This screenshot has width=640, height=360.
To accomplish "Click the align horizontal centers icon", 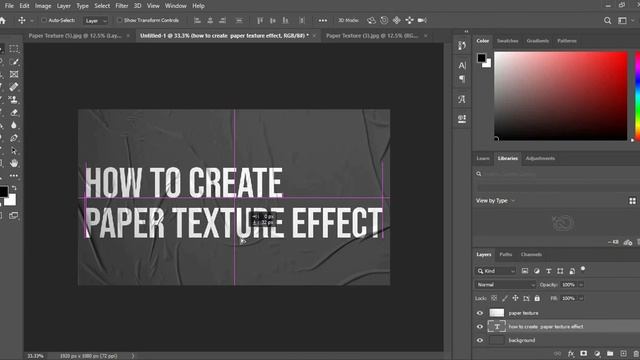I will click(210, 20).
